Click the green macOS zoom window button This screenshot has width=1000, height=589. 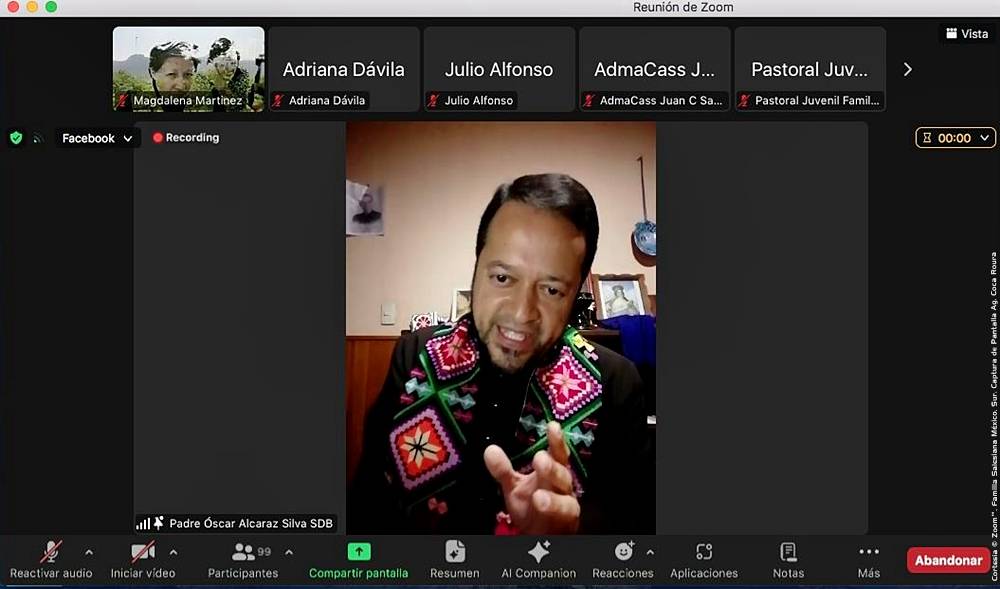[52, 7]
